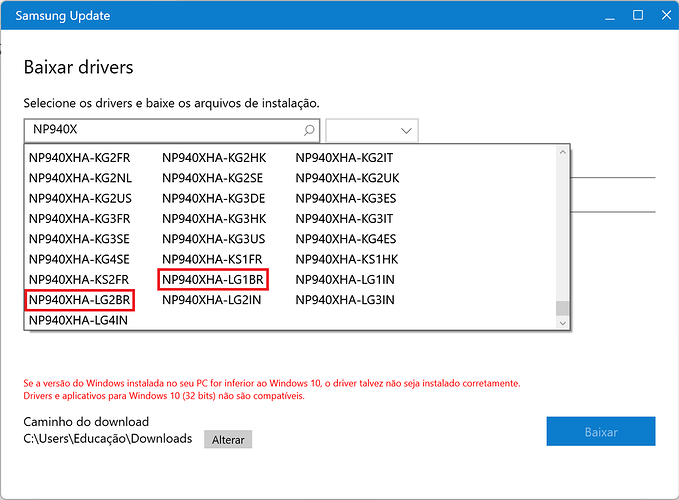Select model NP940XHA-KS1FR
Viewport: 679px width, 500px height.
click(212, 259)
